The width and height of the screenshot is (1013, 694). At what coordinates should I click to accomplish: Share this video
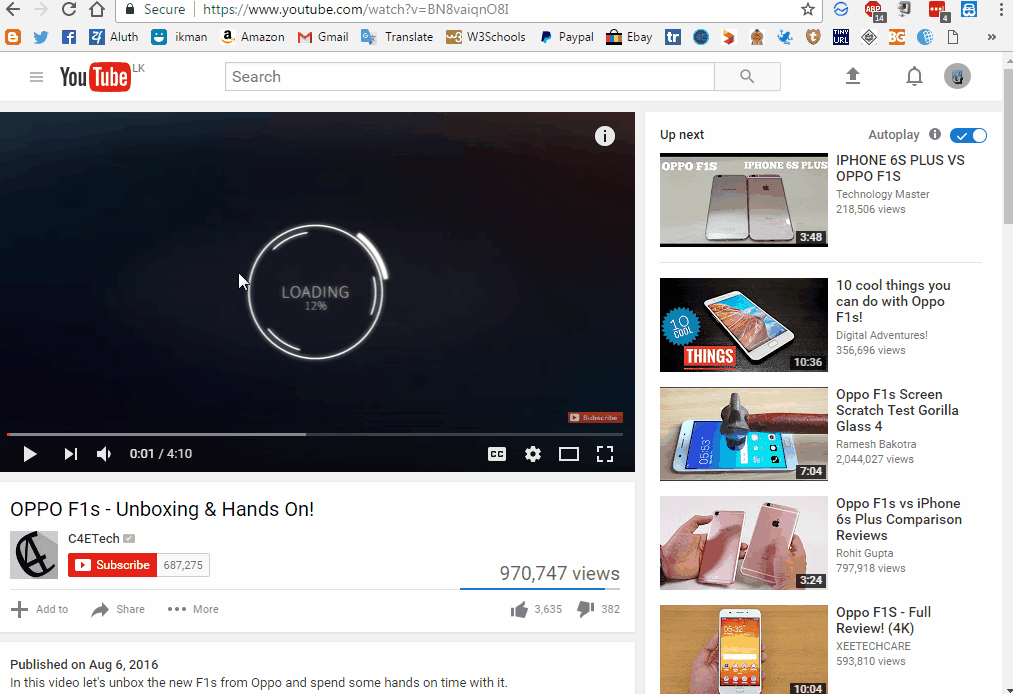(x=118, y=609)
